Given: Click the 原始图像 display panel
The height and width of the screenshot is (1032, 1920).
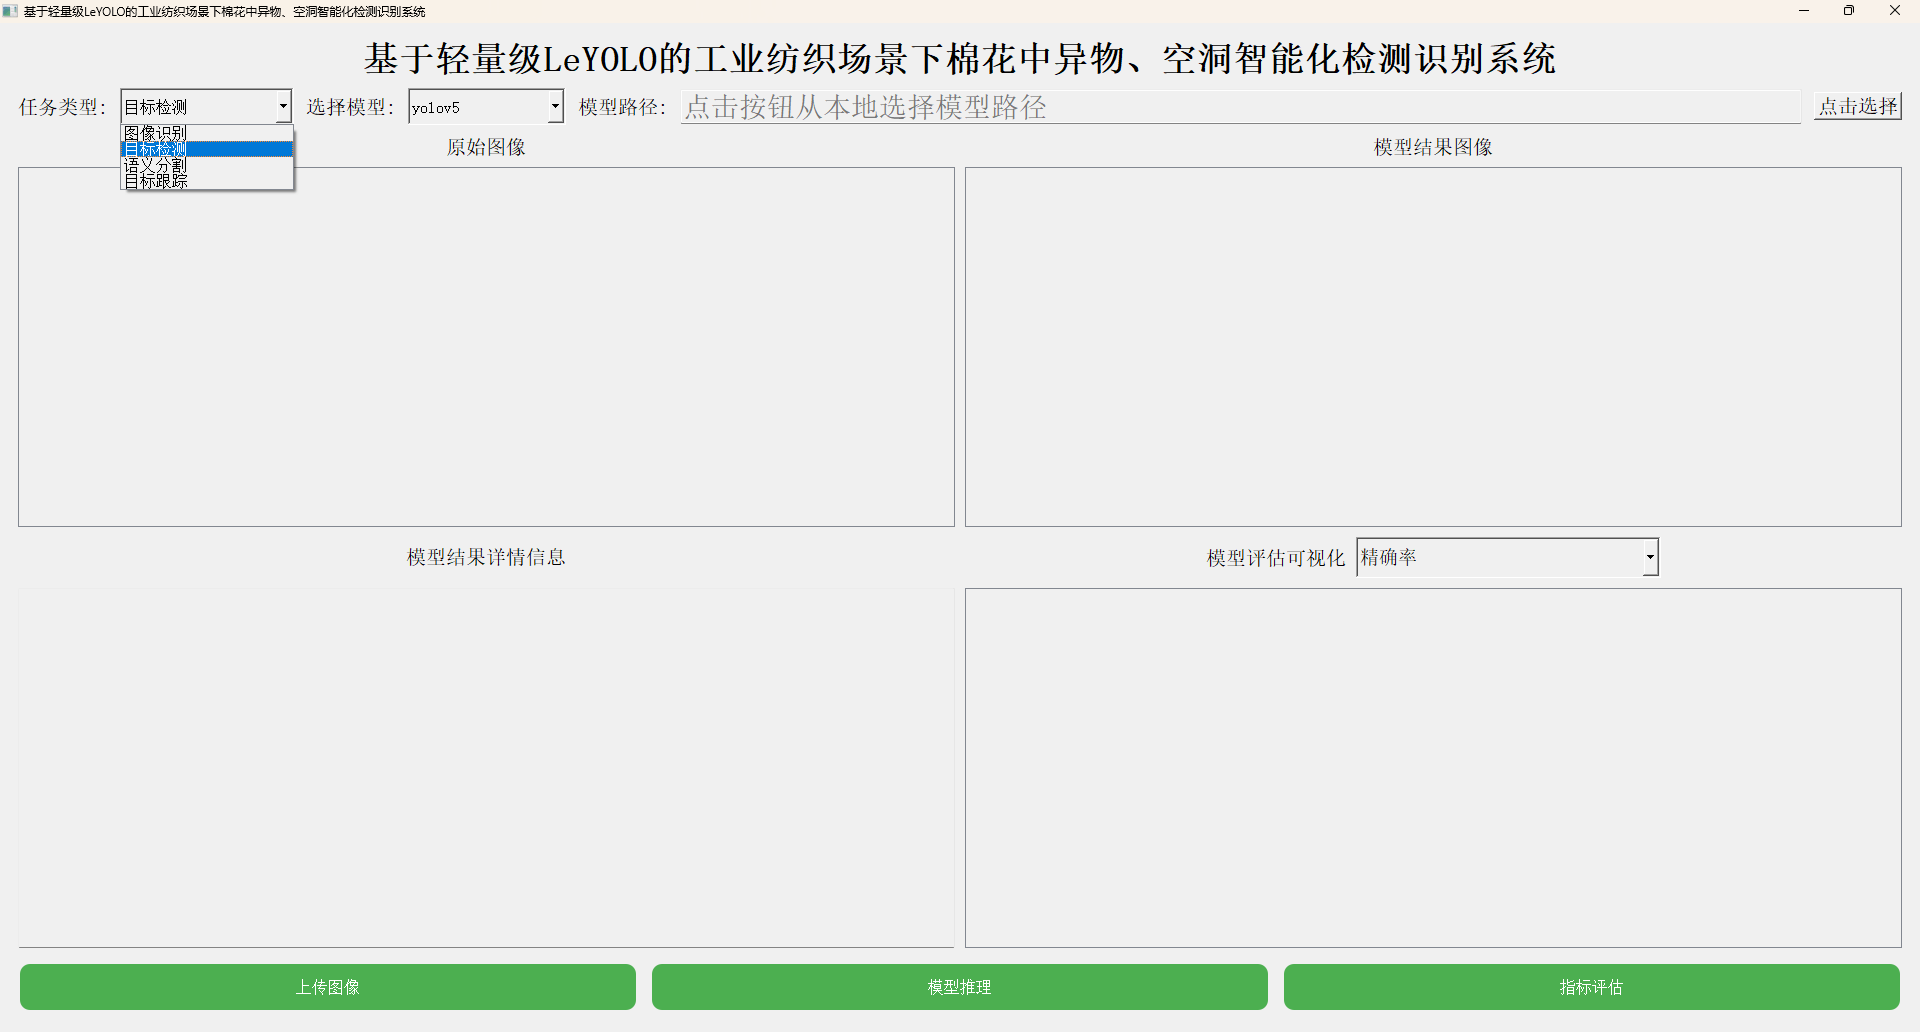Looking at the screenshot, I should [x=486, y=347].
